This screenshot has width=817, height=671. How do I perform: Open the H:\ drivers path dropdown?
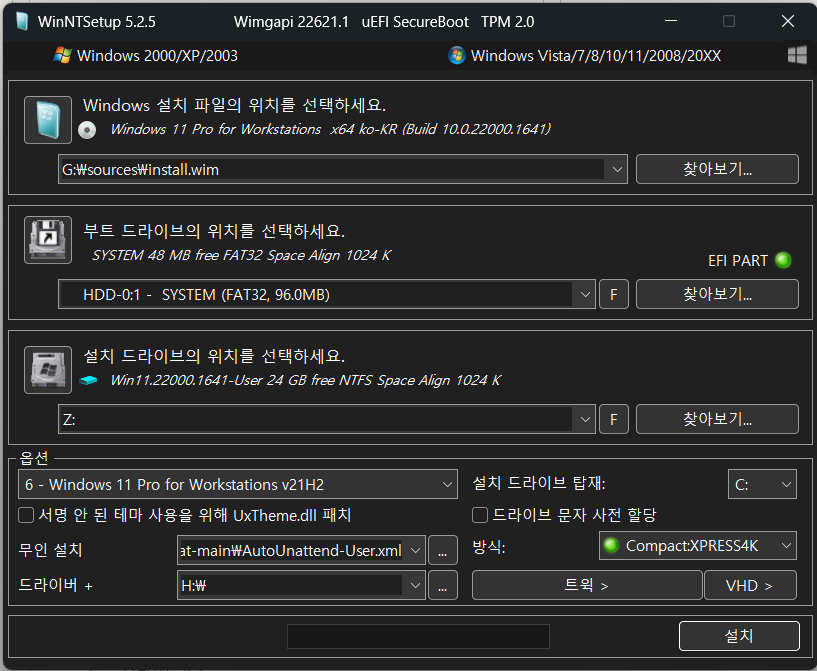pyautogui.click(x=415, y=586)
